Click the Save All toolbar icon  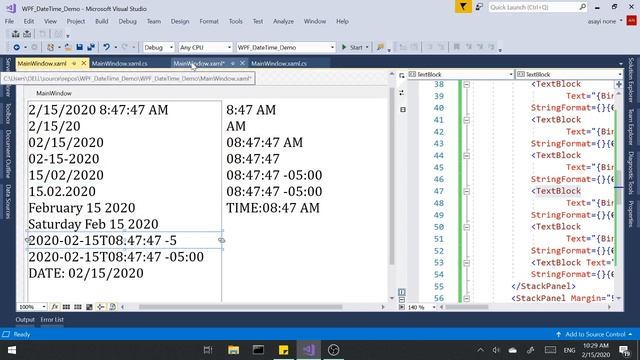click(x=91, y=47)
